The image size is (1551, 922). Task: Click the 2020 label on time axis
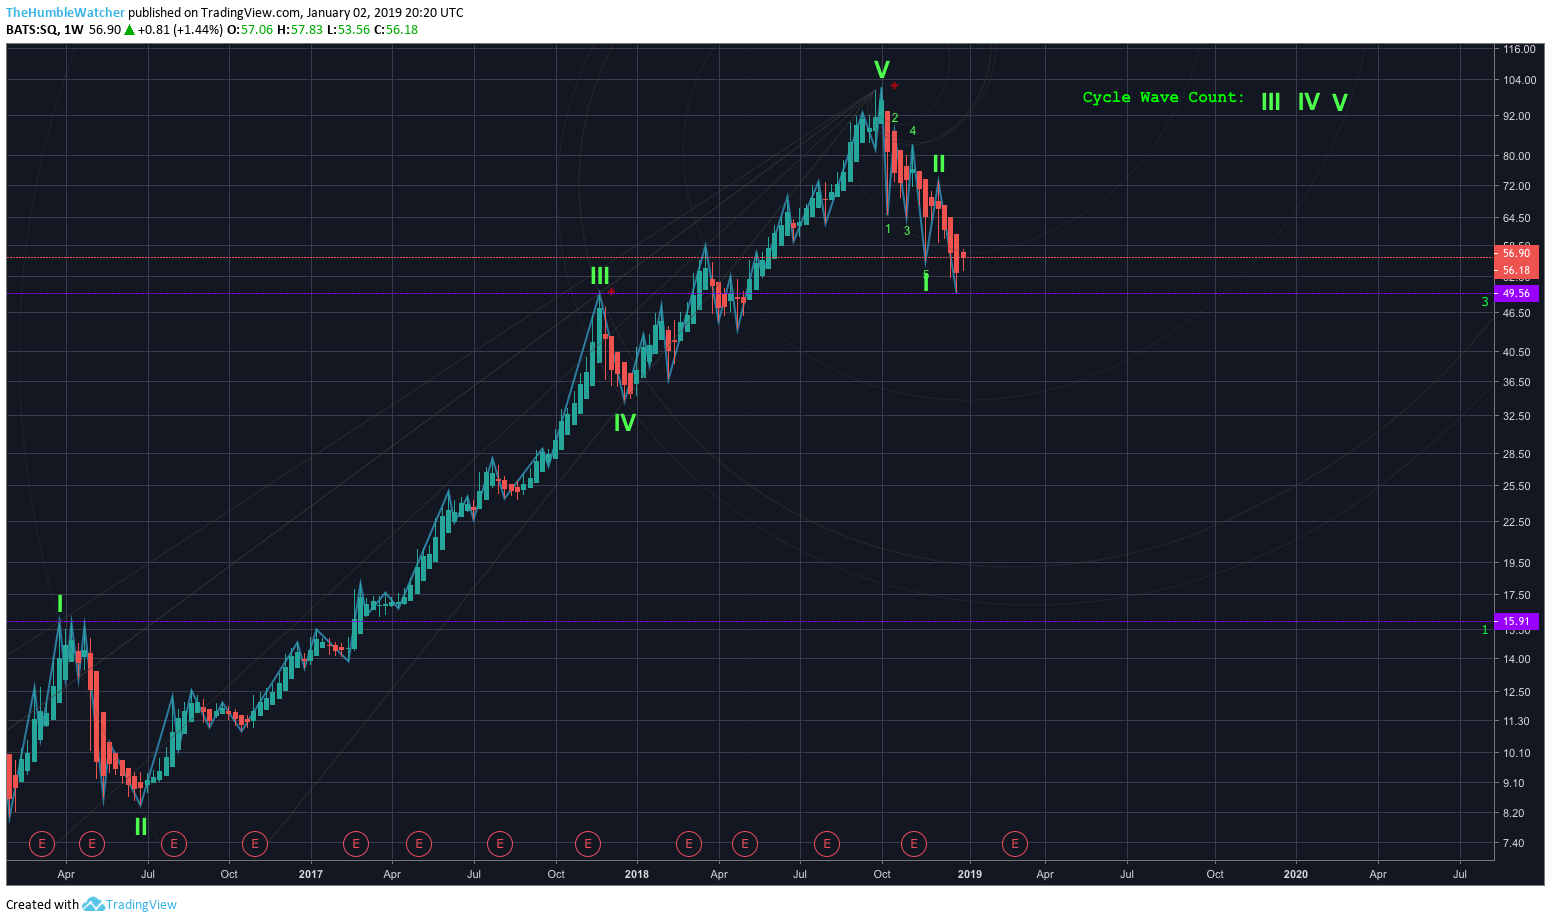coord(1295,874)
